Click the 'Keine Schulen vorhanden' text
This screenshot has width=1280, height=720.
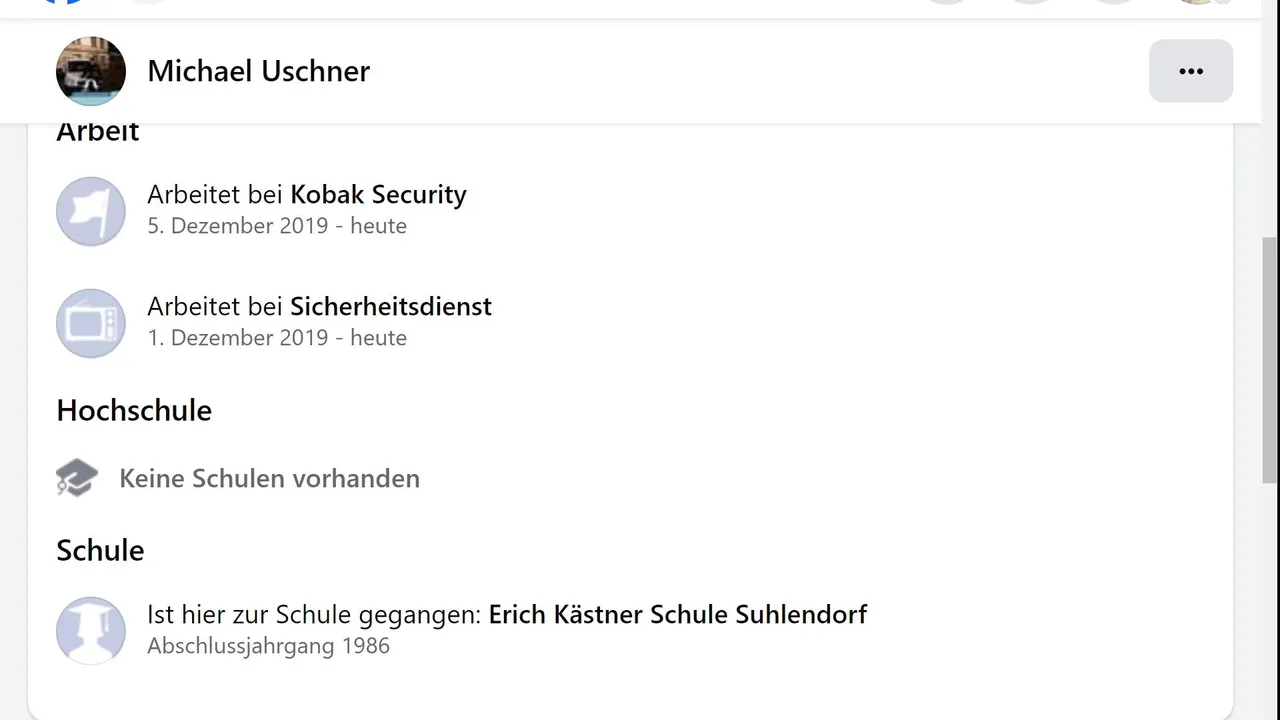pyautogui.click(x=269, y=478)
